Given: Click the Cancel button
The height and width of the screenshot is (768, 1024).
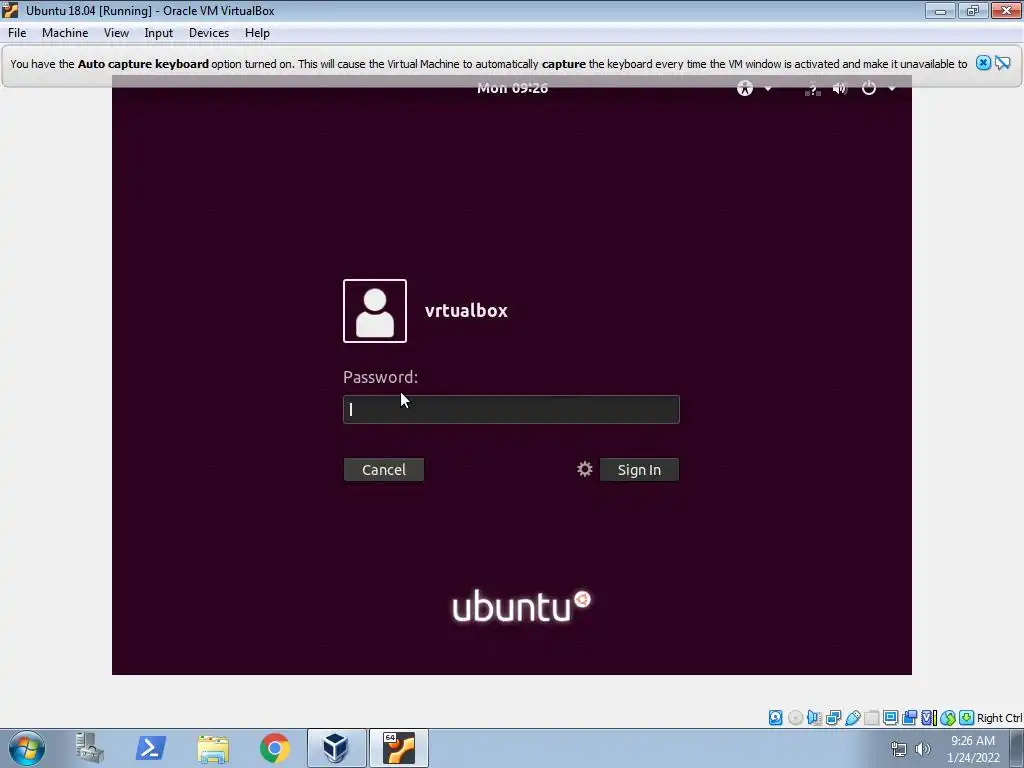Looking at the screenshot, I should point(384,470).
